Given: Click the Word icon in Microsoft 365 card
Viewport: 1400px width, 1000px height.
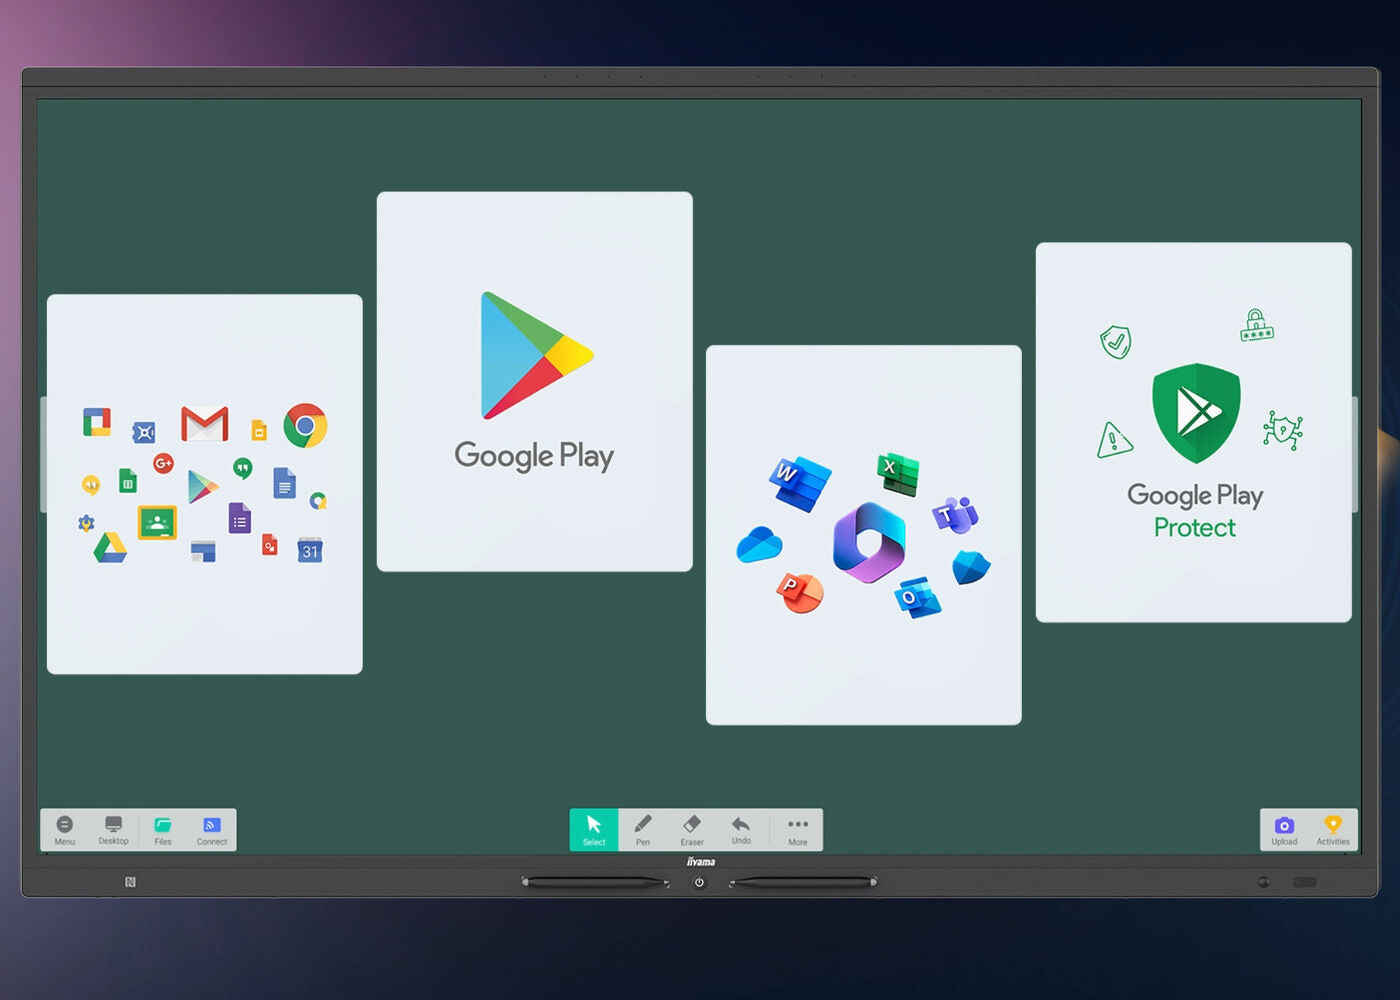Looking at the screenshot, I should 800,482.
